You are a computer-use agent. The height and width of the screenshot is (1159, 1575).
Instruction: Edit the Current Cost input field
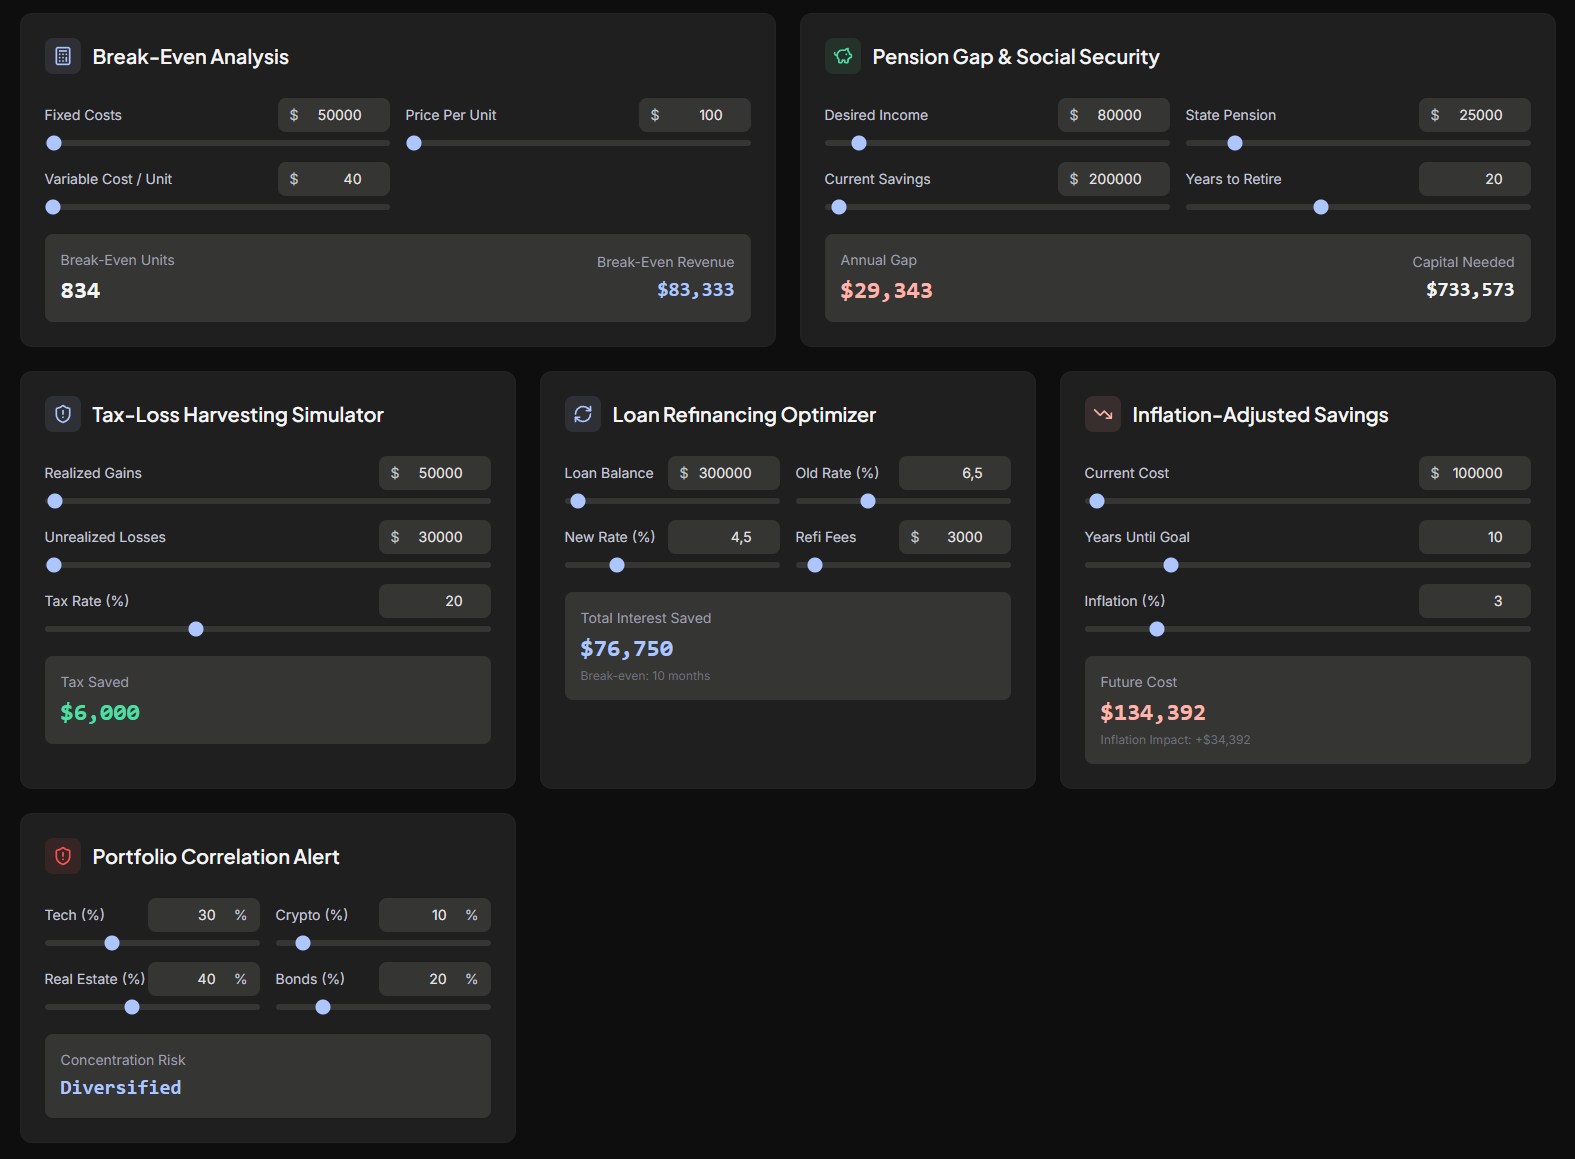pos(1475,473)
